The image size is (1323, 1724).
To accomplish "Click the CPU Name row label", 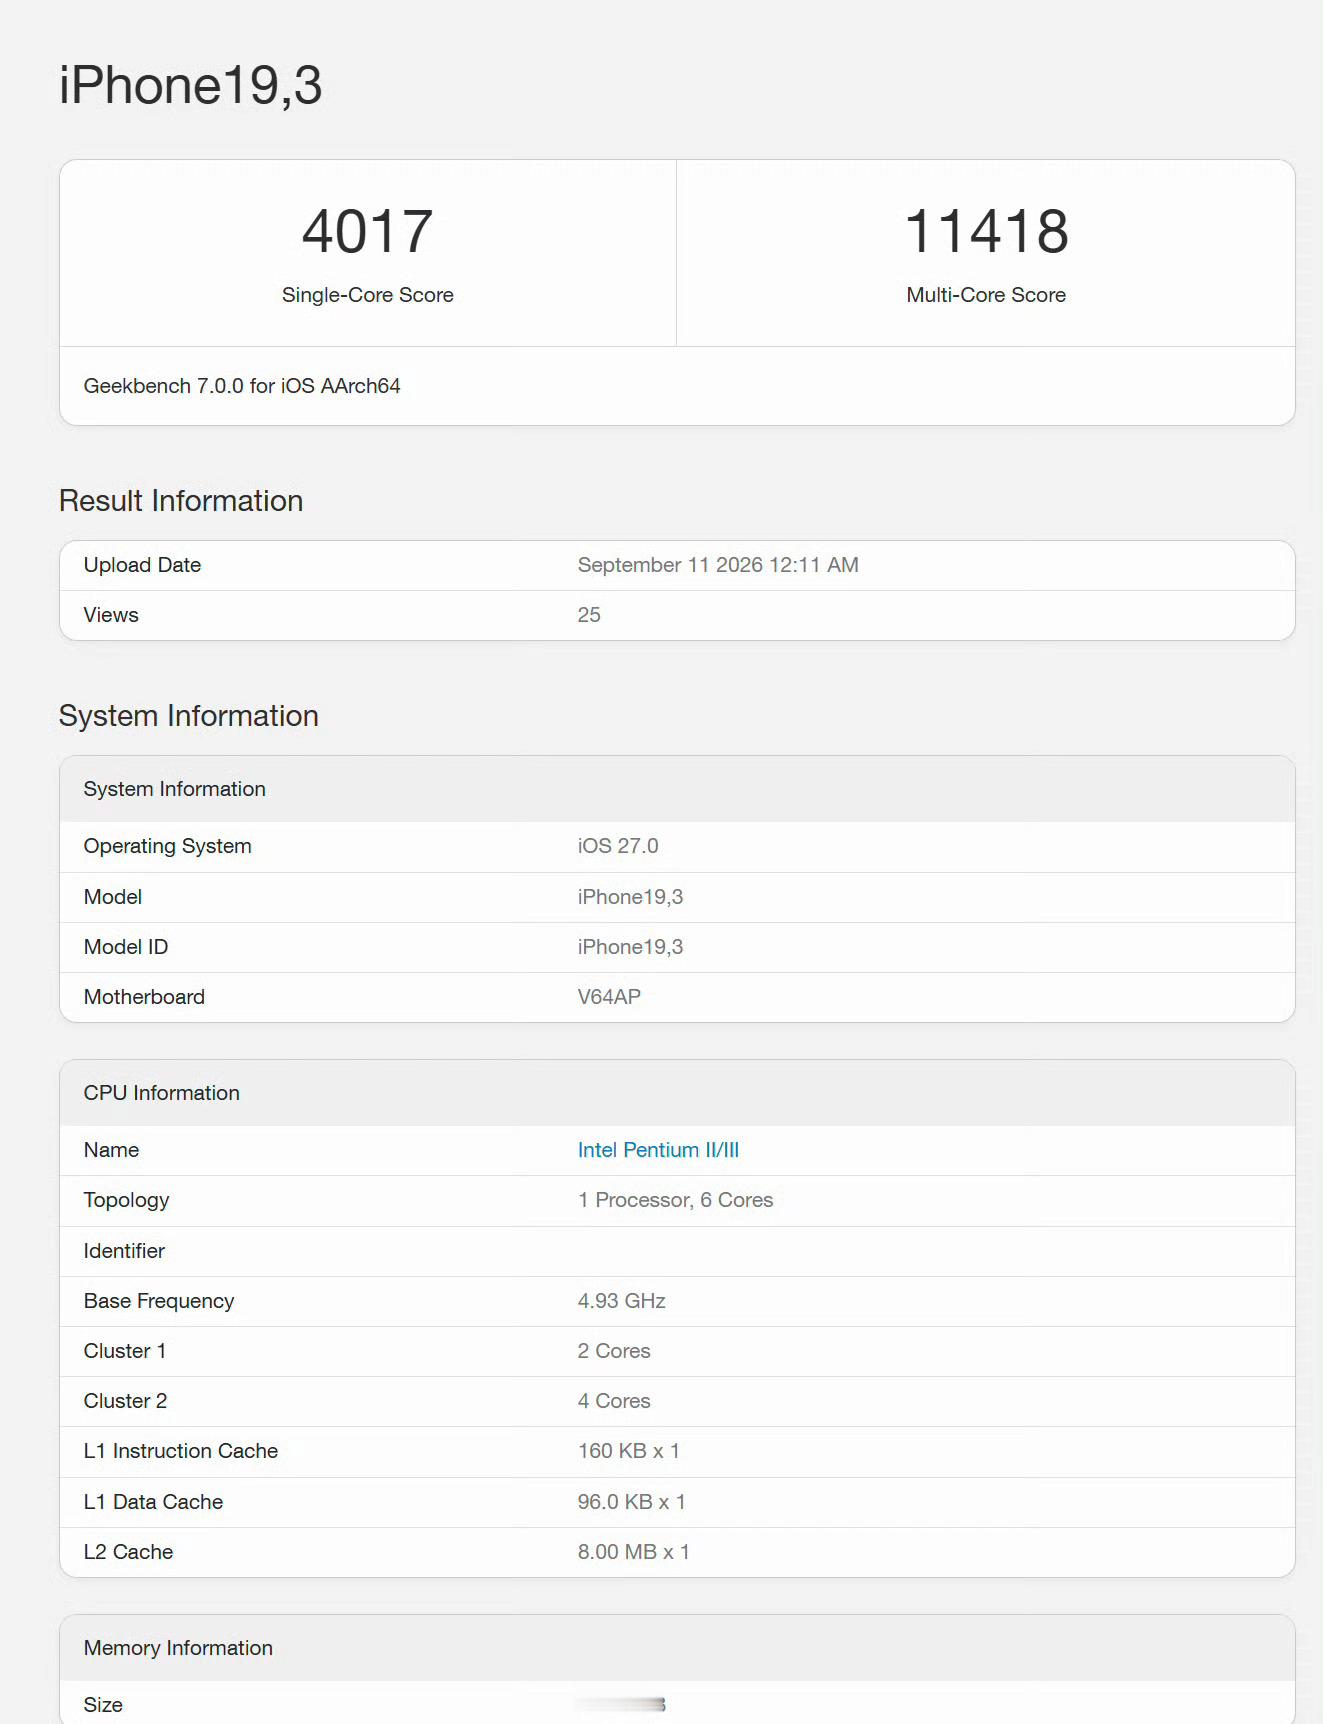I will coord(111,1150).
